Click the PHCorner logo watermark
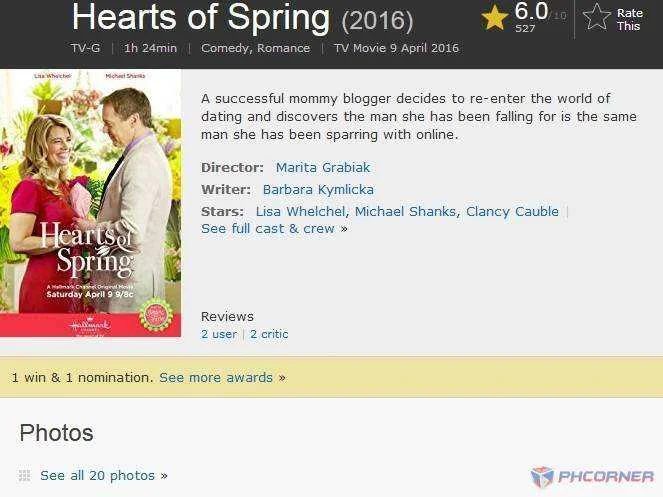The height and width of the screenshot is (497, 663). (592, 477)
